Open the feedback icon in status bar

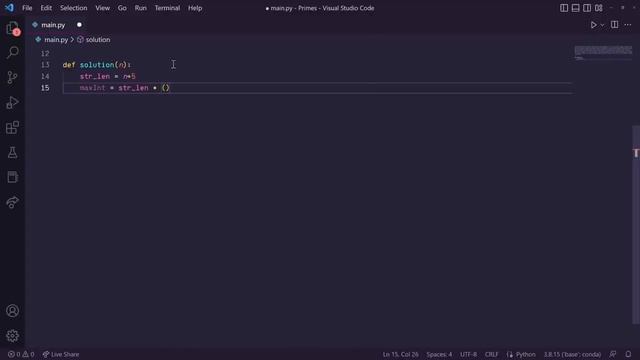coord(613,354)
